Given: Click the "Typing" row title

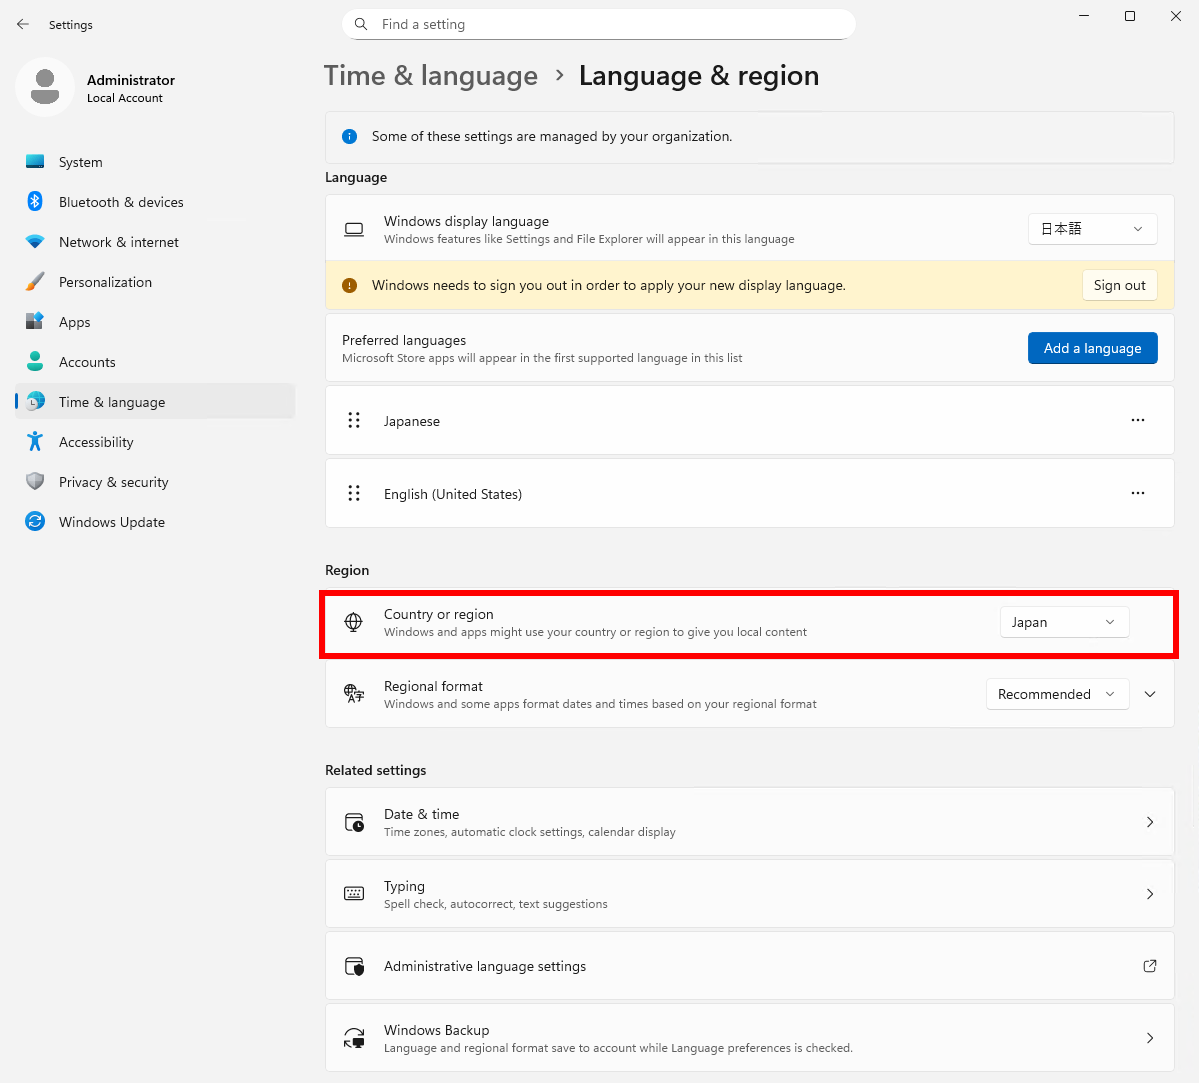Looking at the screenshot, I should (404, 886).
